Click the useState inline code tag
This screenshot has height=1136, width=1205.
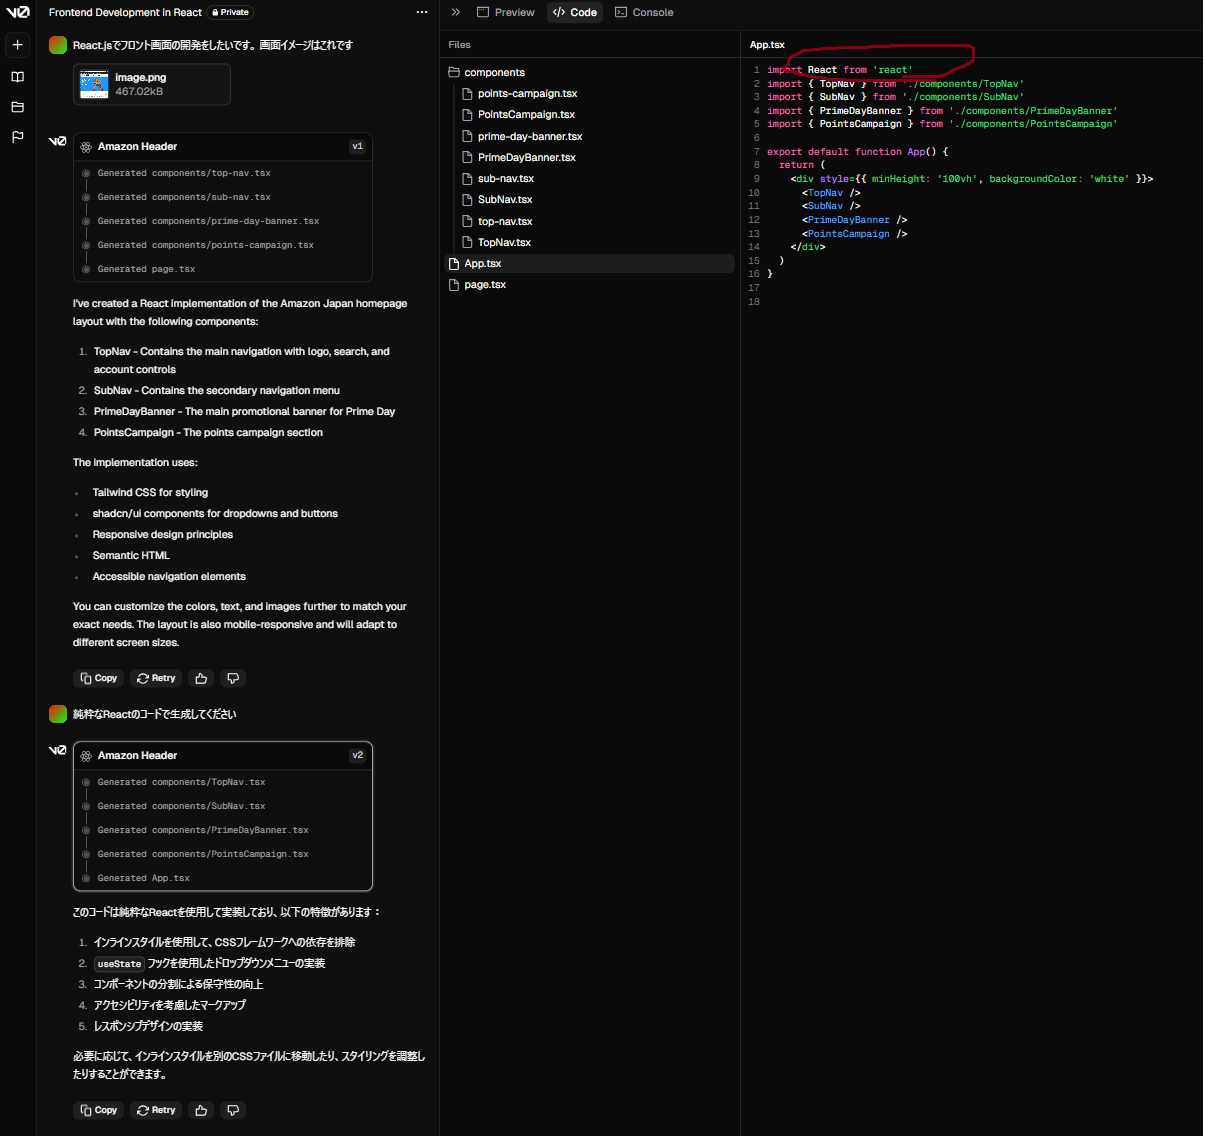point(119,964)
